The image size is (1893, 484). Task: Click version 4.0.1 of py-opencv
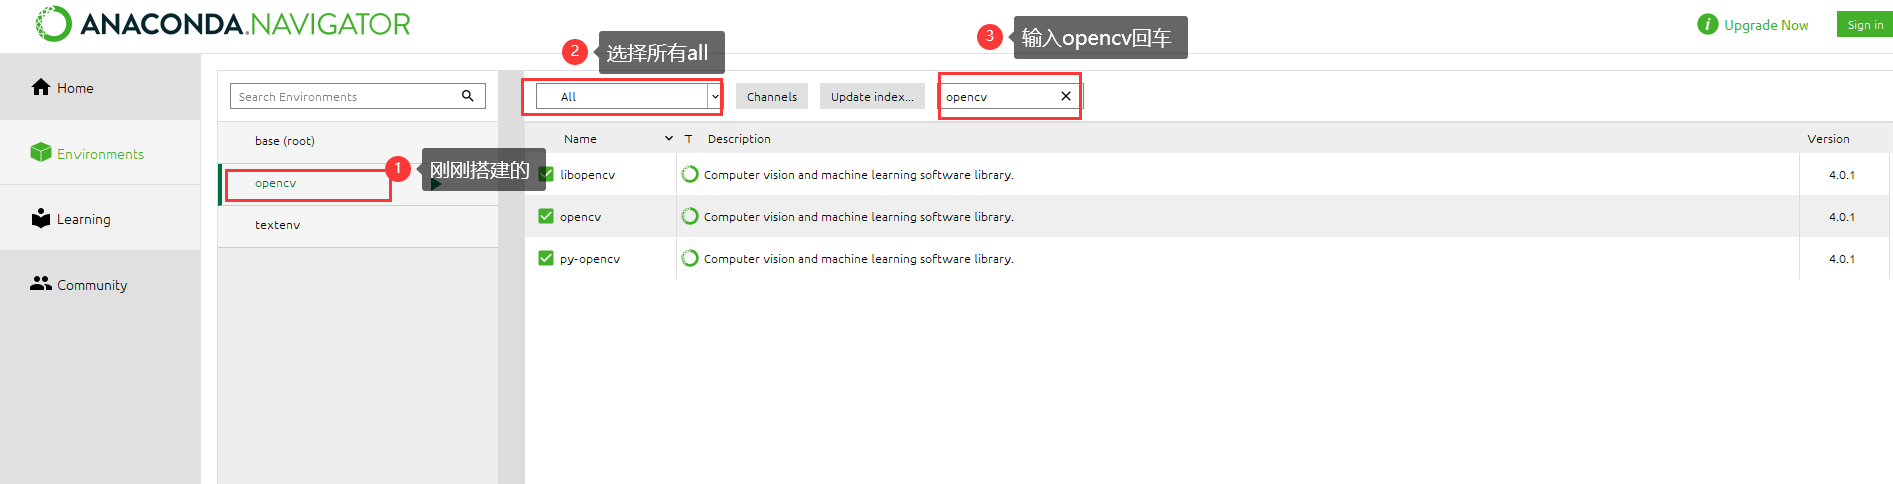(x=1842, y=259)
